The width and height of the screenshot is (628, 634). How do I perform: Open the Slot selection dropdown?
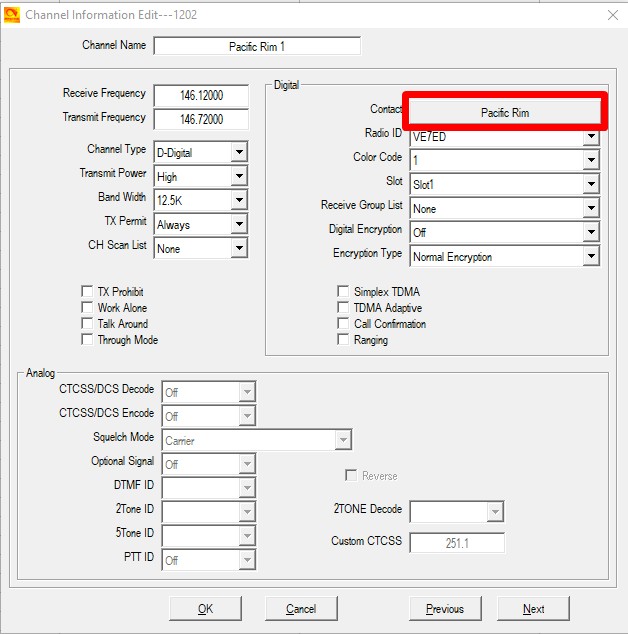pyautogui.click(x=591, y=185)
